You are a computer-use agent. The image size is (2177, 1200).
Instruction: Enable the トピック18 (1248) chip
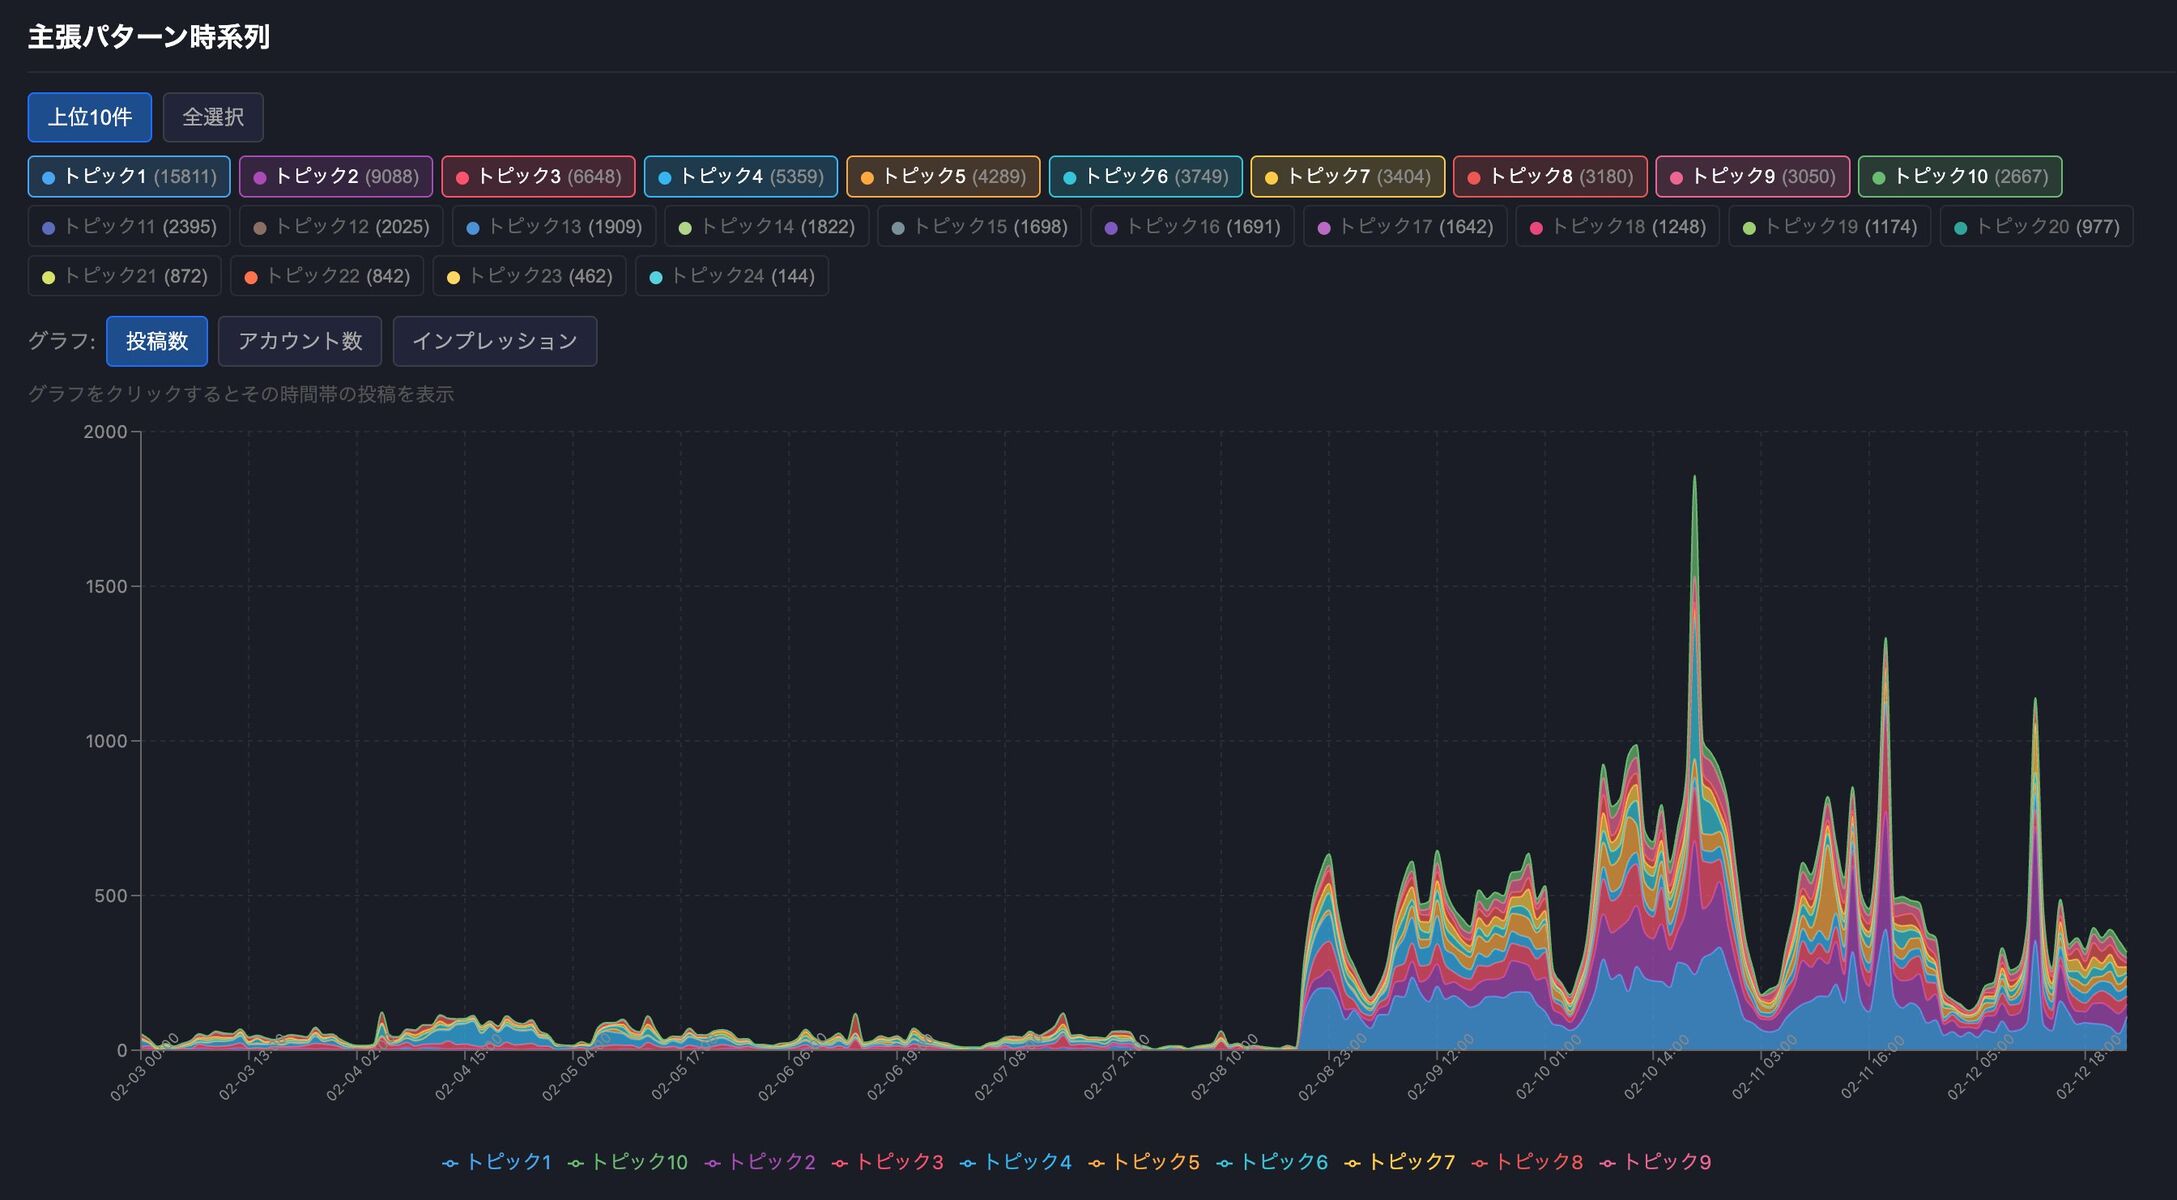[1617, 227]
